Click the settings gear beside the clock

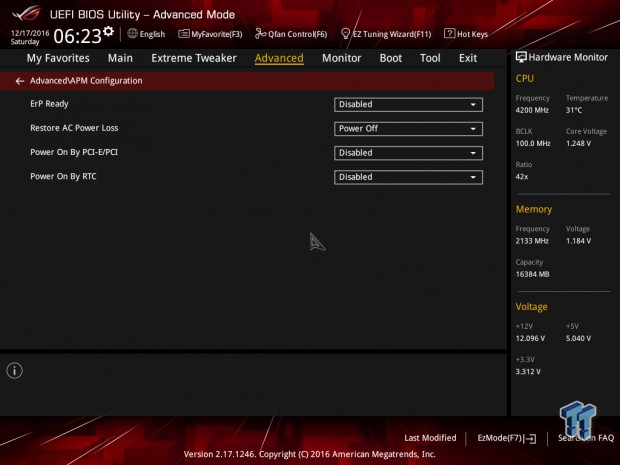click(108, 32)
